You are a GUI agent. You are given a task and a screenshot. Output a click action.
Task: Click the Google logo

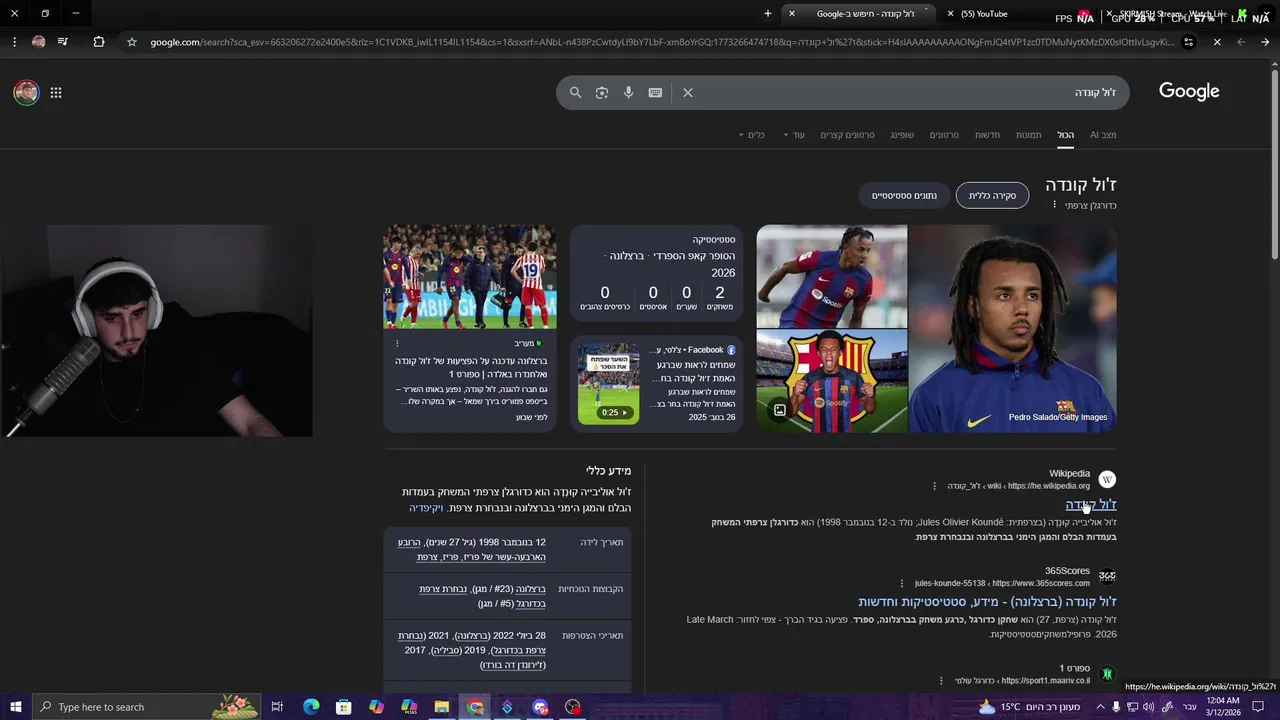pos(1189,91)
